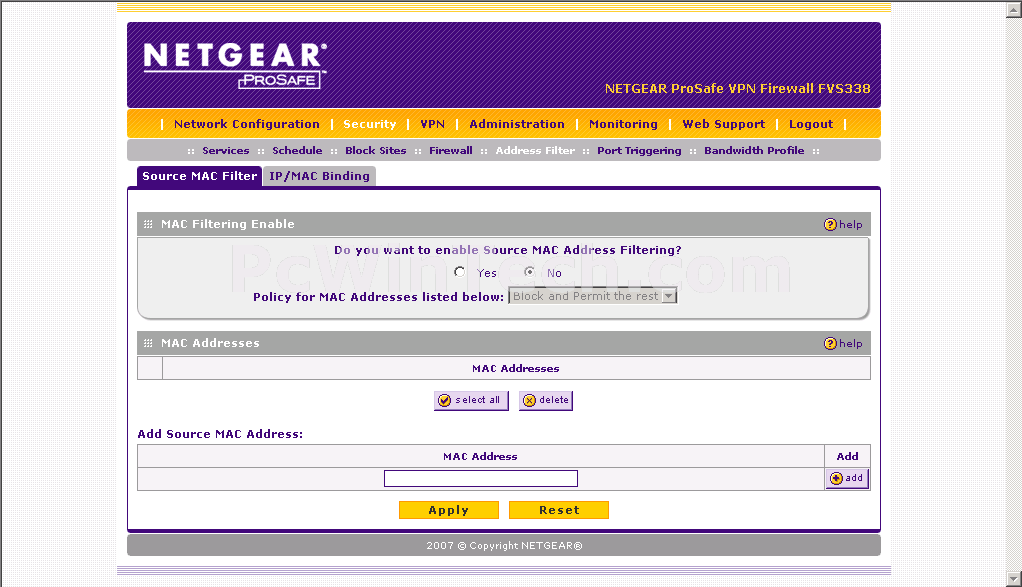Go to the Address Filter submenu

tap(535, 150)
